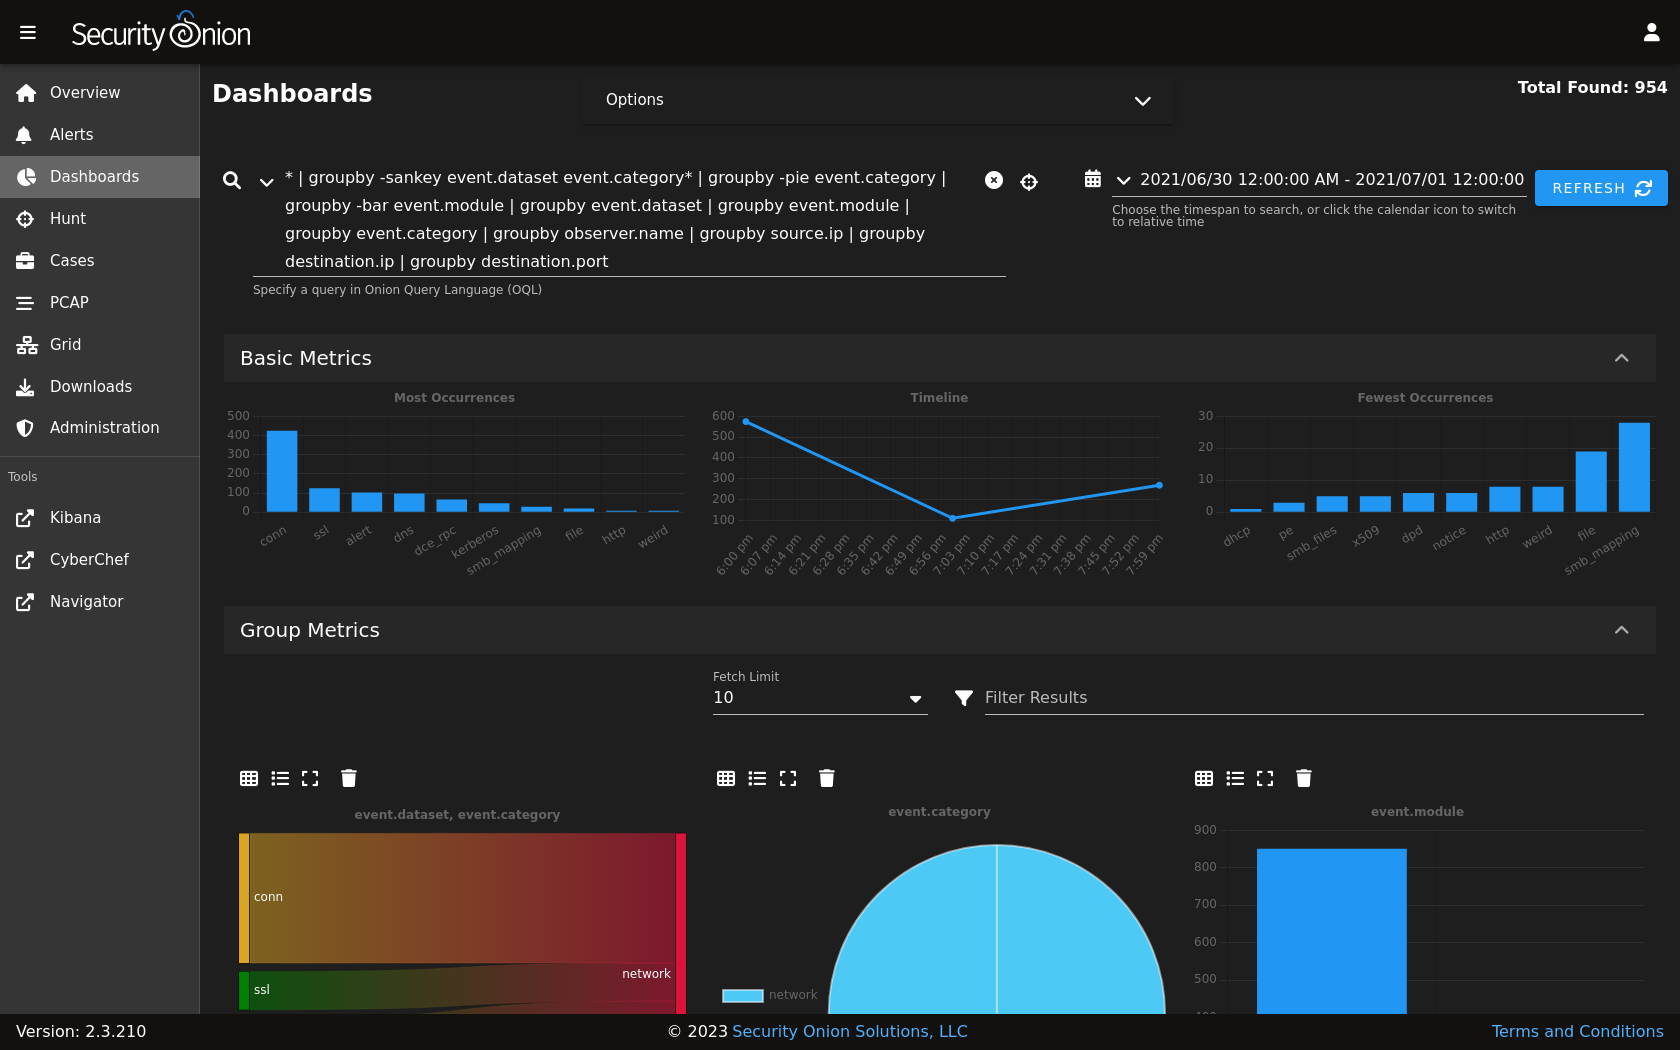Switch event.category chart to list view

pyautogui.click(x=757, y=778)
